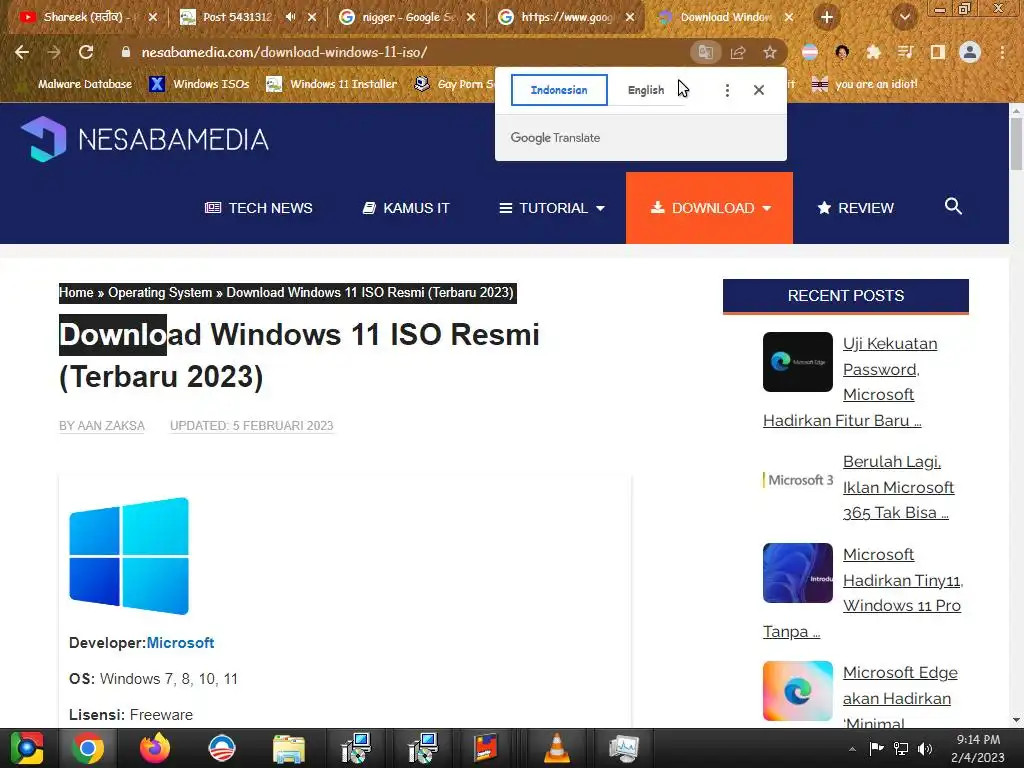Open the Start button on taskbar
Image resolution: width=1024 pixels, height=768 pixels.
(x=27, y=748)
